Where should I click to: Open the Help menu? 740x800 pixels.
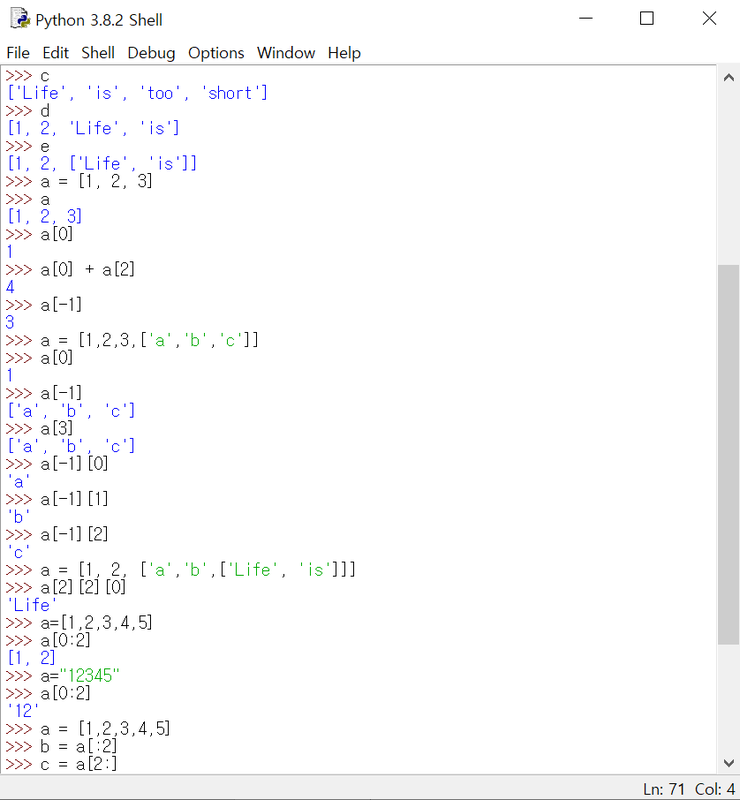[344, 53]
